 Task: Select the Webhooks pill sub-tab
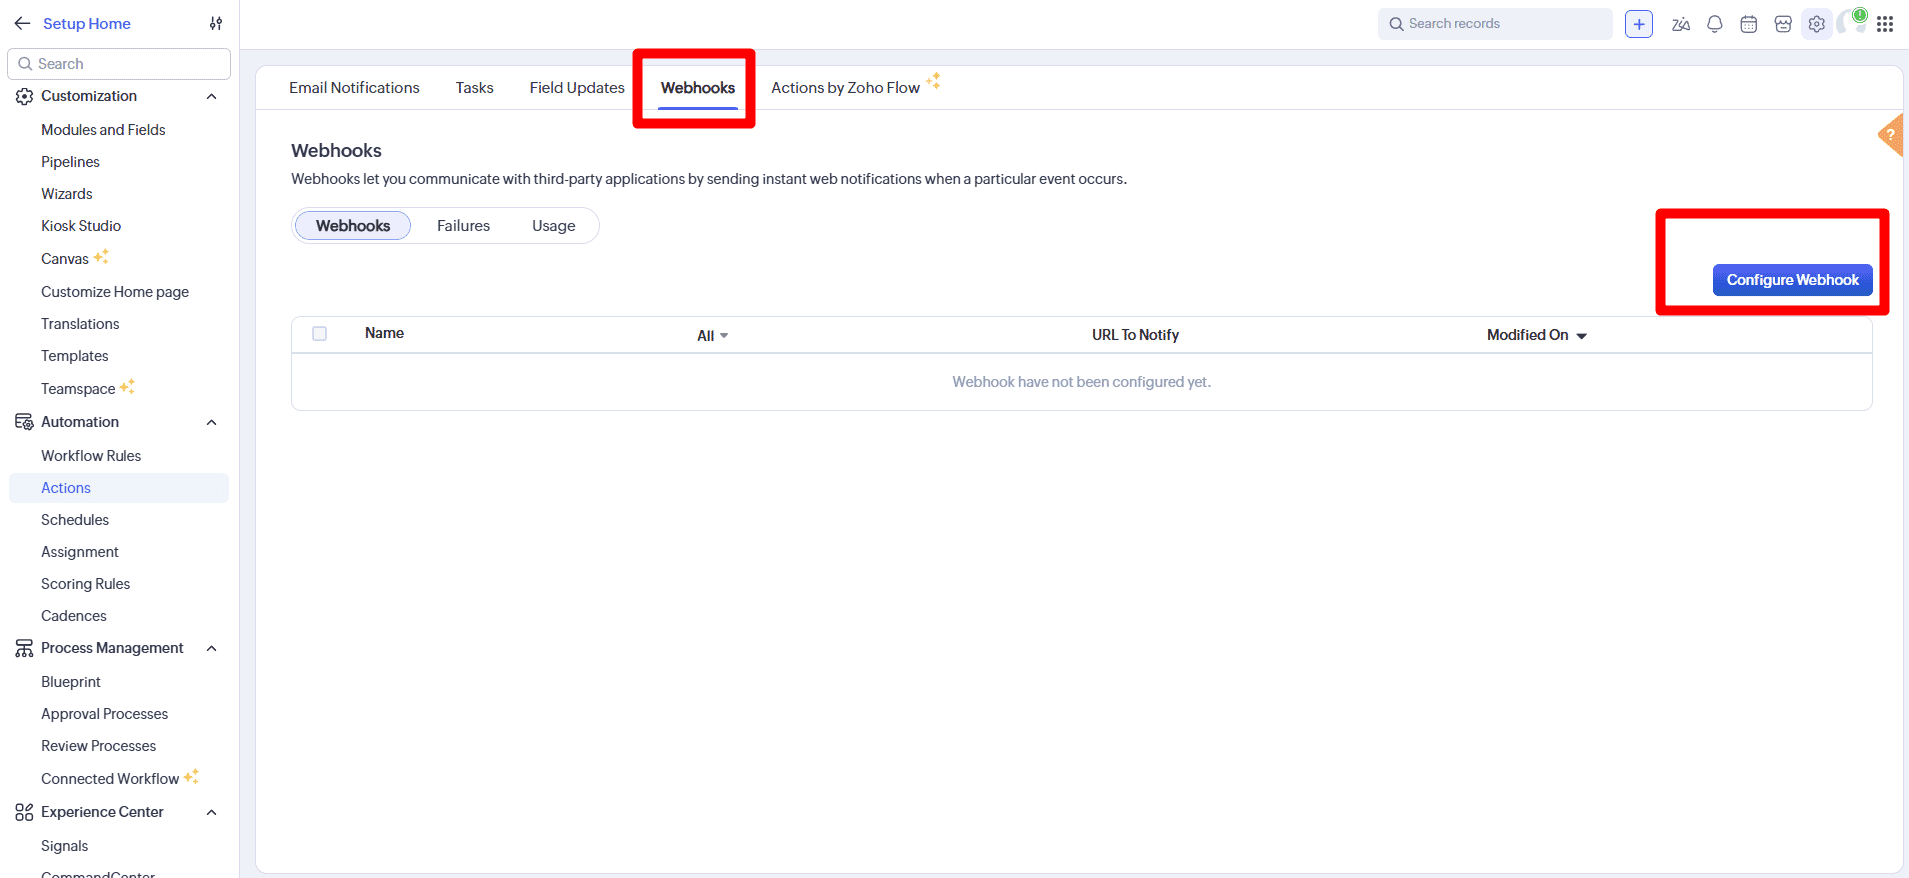tap(353, 226)
